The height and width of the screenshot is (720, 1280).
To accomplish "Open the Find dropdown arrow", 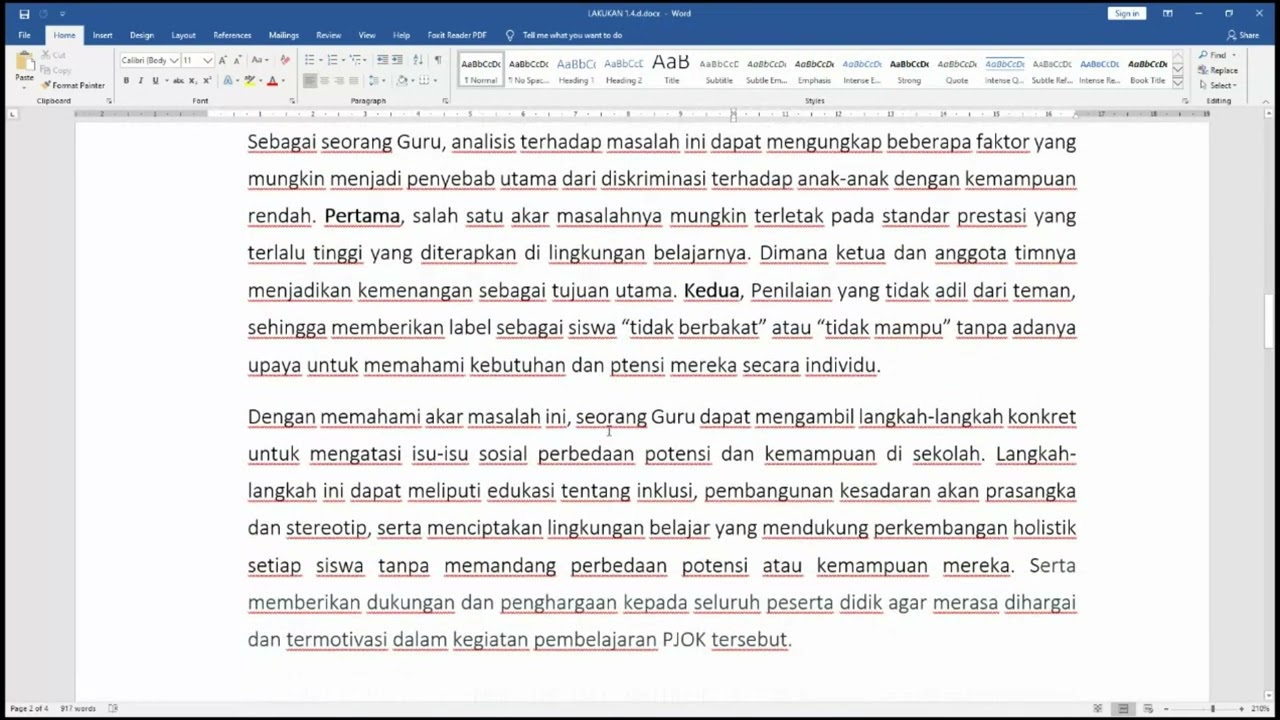I will click(1234, 55).
